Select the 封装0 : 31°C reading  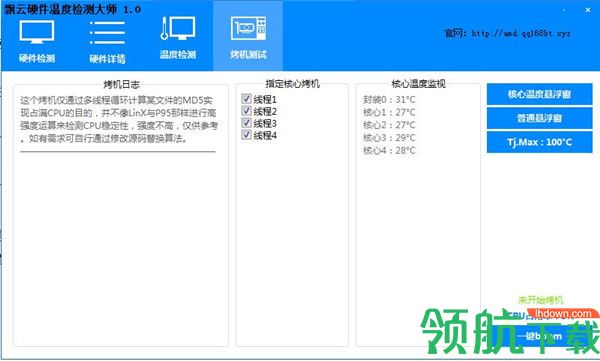[389, 100]
